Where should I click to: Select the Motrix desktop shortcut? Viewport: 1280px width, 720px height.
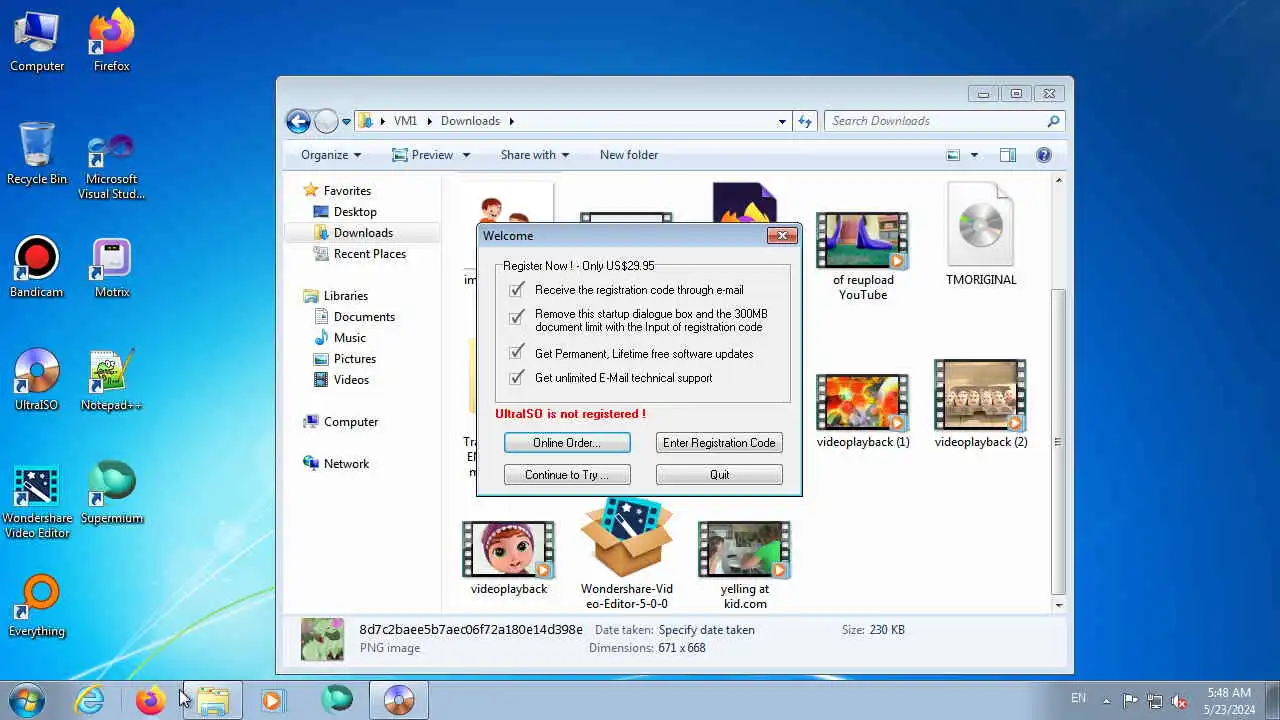112,267
